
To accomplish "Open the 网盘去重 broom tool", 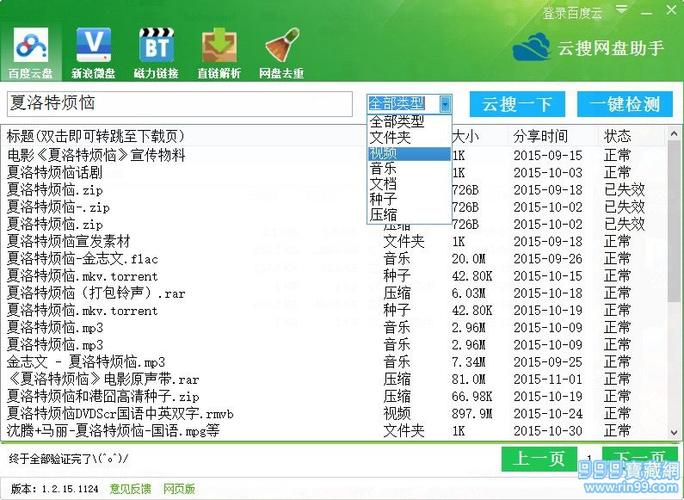I will (x=281, y=53).
